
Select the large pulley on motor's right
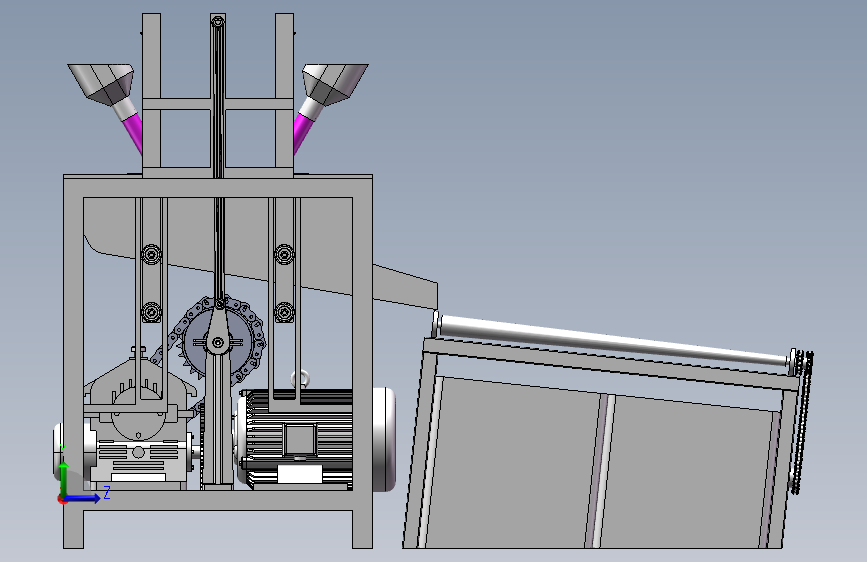click(385, 439)
